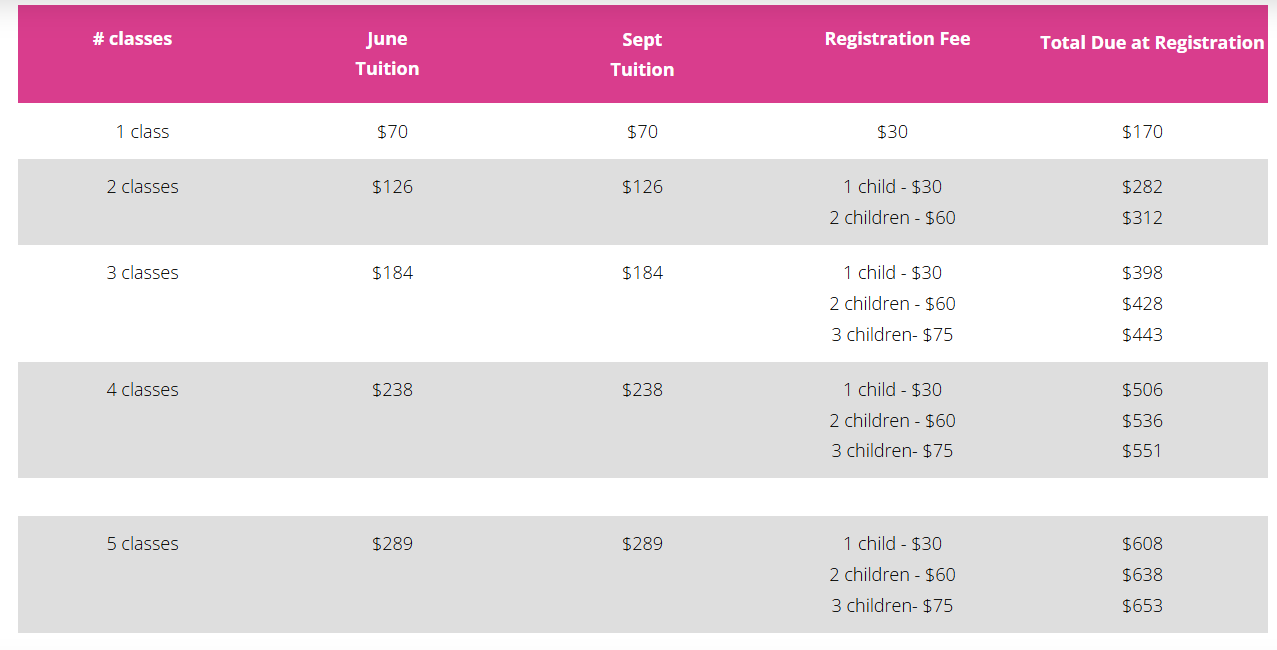Click the '3 classes' row label

point(143,273)
